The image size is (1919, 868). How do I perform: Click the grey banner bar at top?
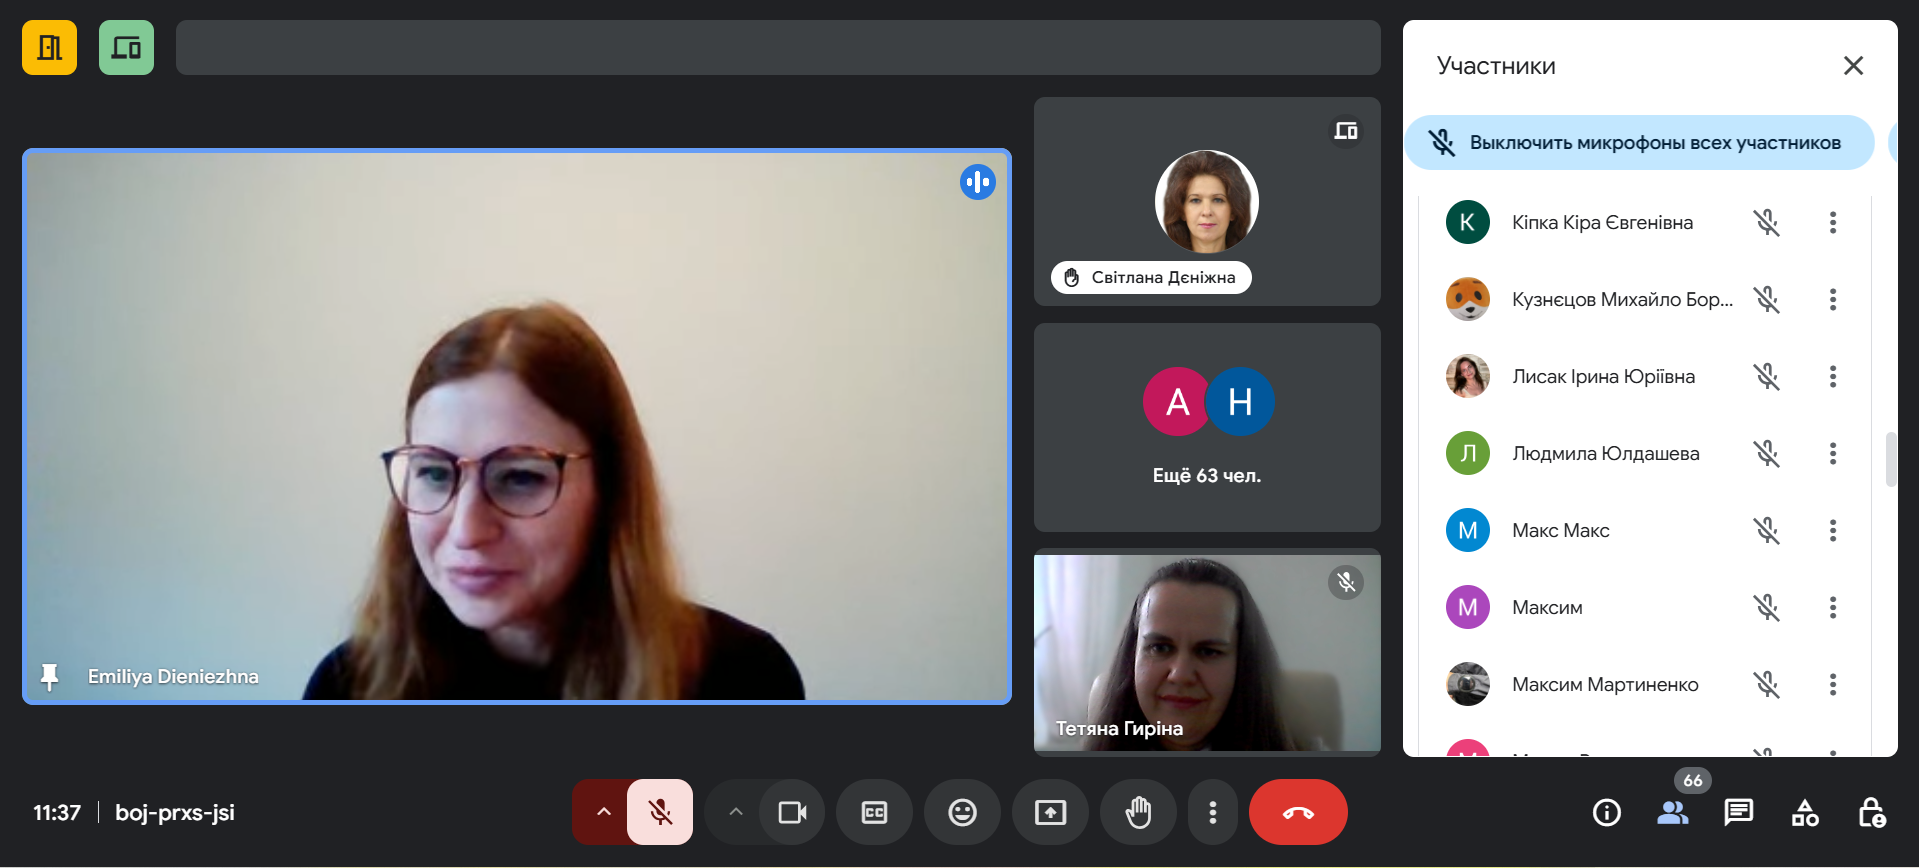pyautogui.click(x=778, y=47)
